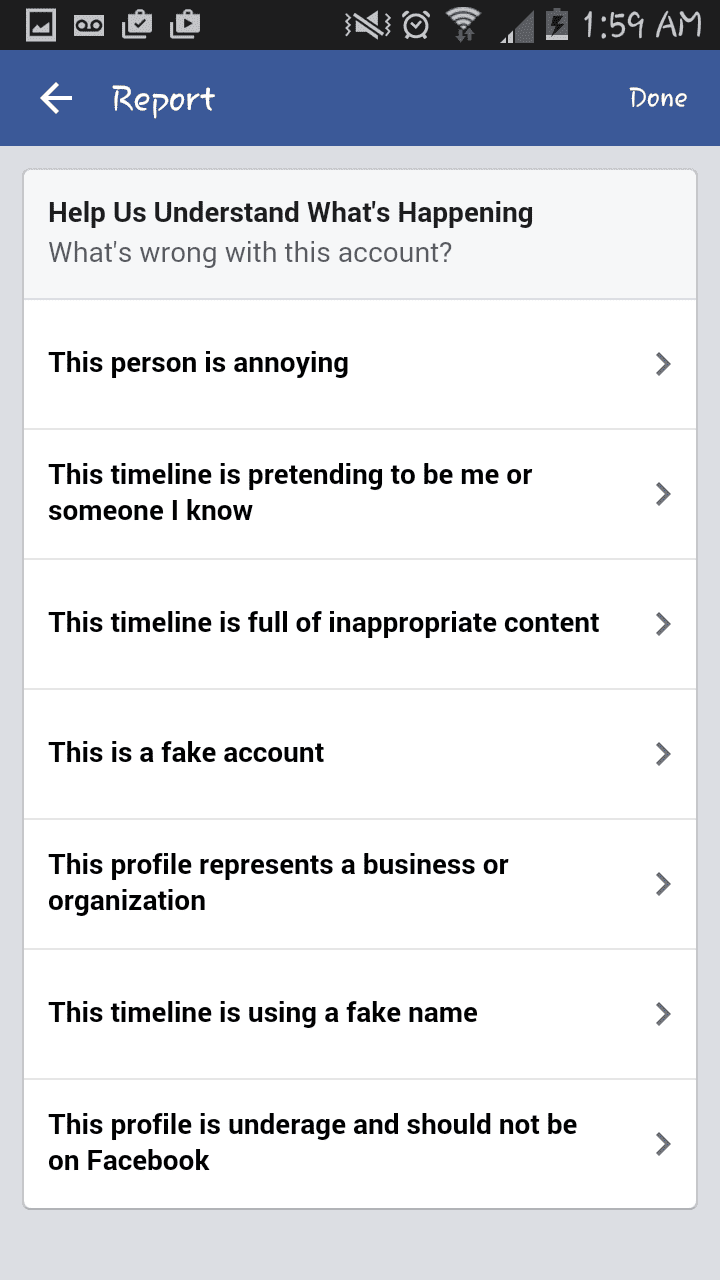The height and width of the screenshot is (1280, 720).
Task: Tap the 'Help Us Understand What's Happening' header
Action: pos(290,212)
